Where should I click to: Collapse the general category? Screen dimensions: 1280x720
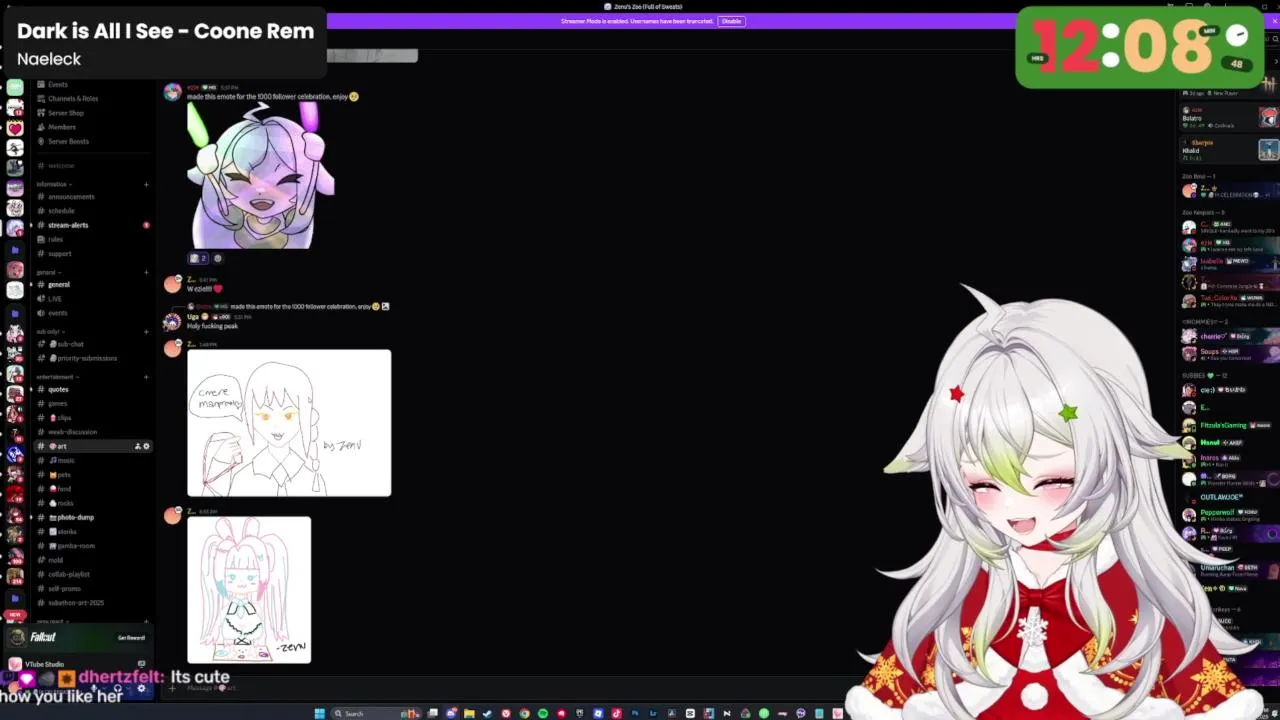pyautogui.click(x=47, y=272)
